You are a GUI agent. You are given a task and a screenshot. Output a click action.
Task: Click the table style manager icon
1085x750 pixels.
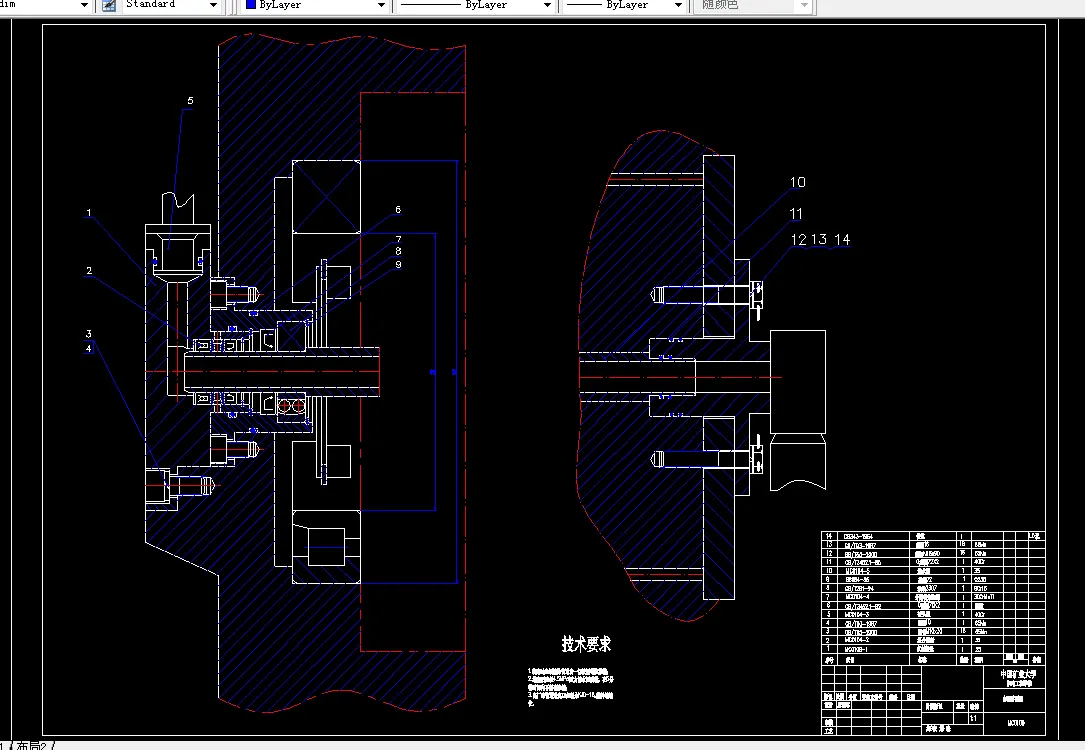(109, 5)
